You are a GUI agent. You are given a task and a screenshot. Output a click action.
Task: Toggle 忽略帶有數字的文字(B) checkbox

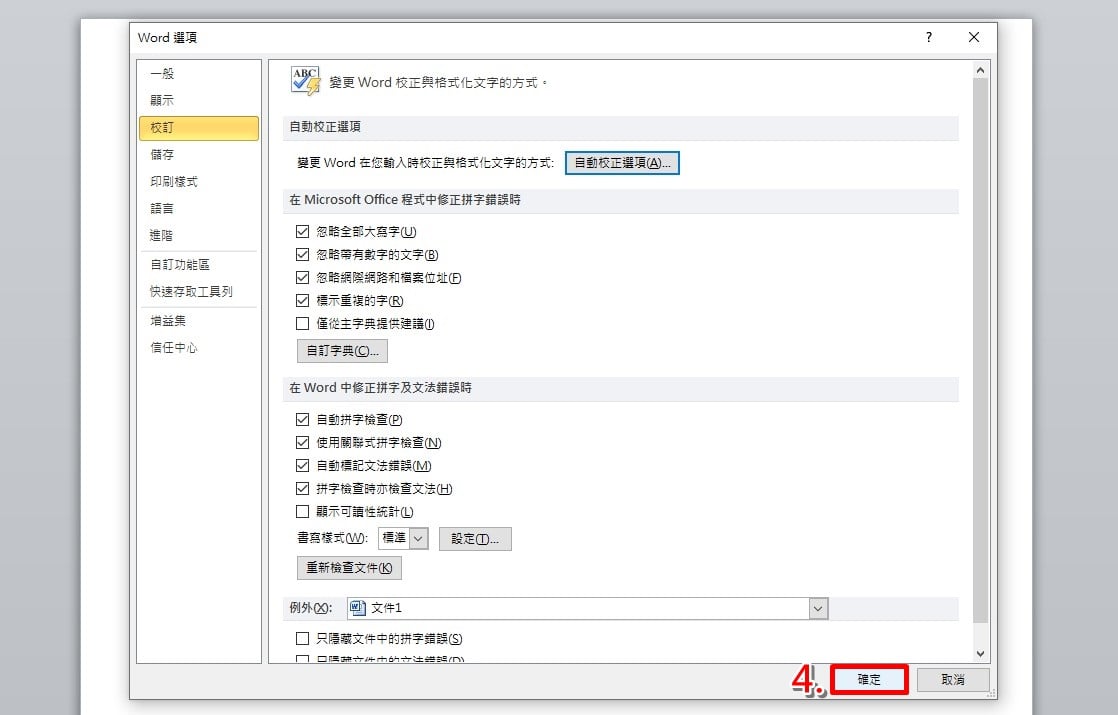(302, 254)
